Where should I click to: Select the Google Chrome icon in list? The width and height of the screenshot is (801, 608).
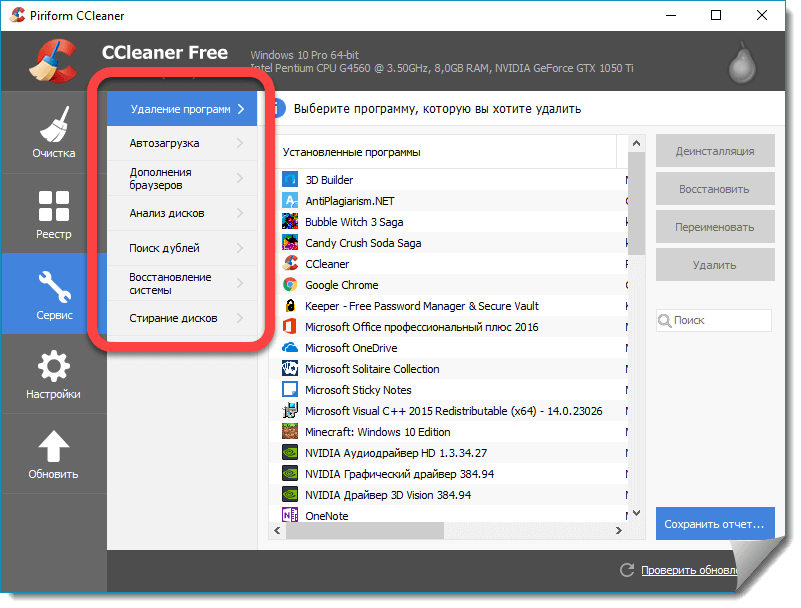pyautogui.click(x=290, y=285)
